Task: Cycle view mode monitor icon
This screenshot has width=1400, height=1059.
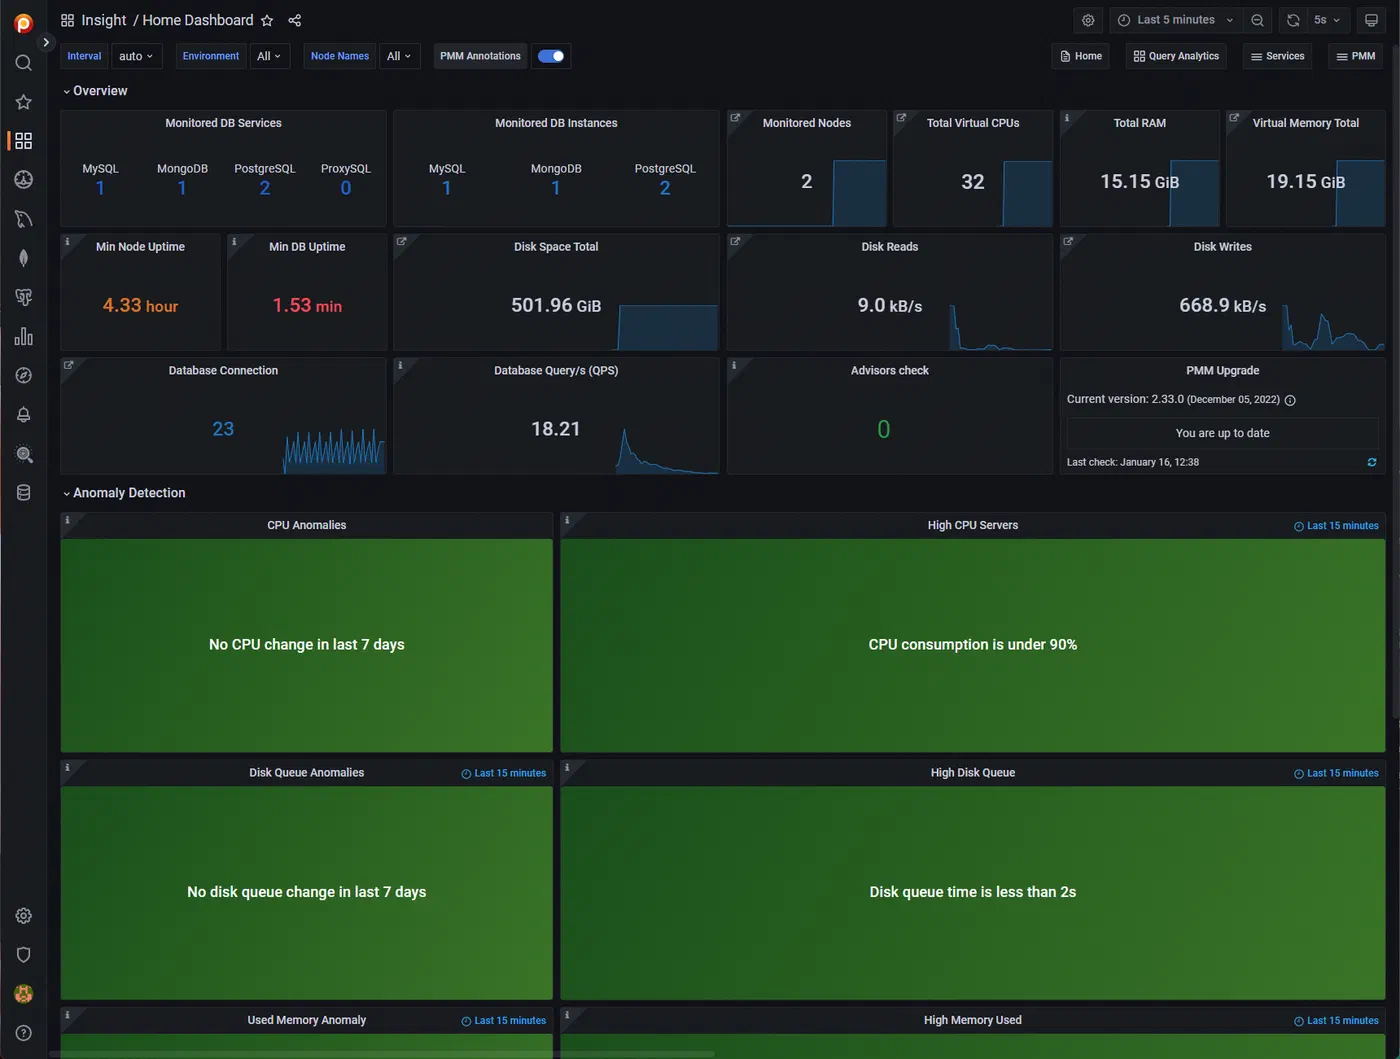Action: click(x=1371, y=20)
